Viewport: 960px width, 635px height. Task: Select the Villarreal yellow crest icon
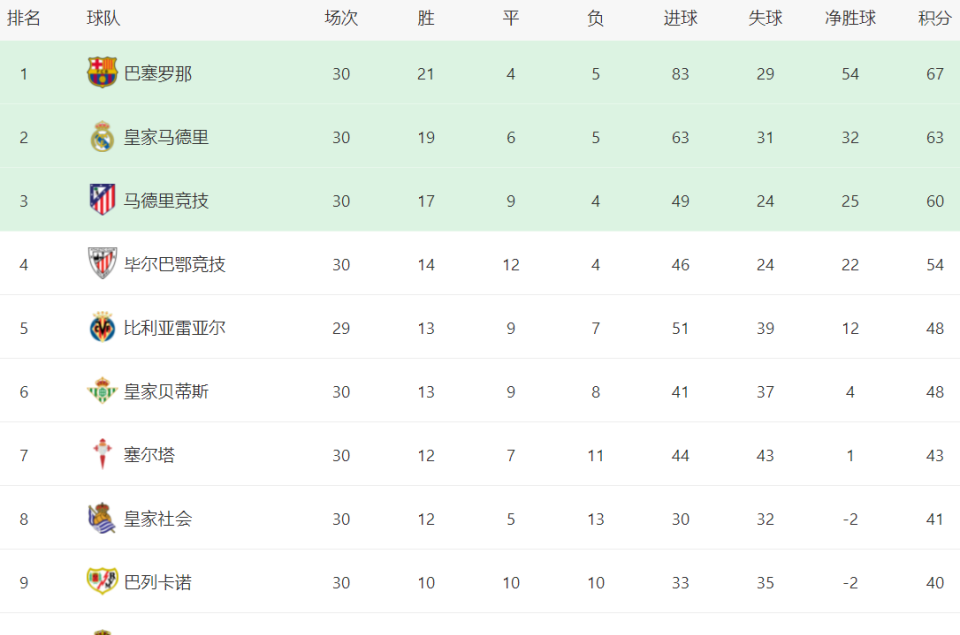point(102,327)
